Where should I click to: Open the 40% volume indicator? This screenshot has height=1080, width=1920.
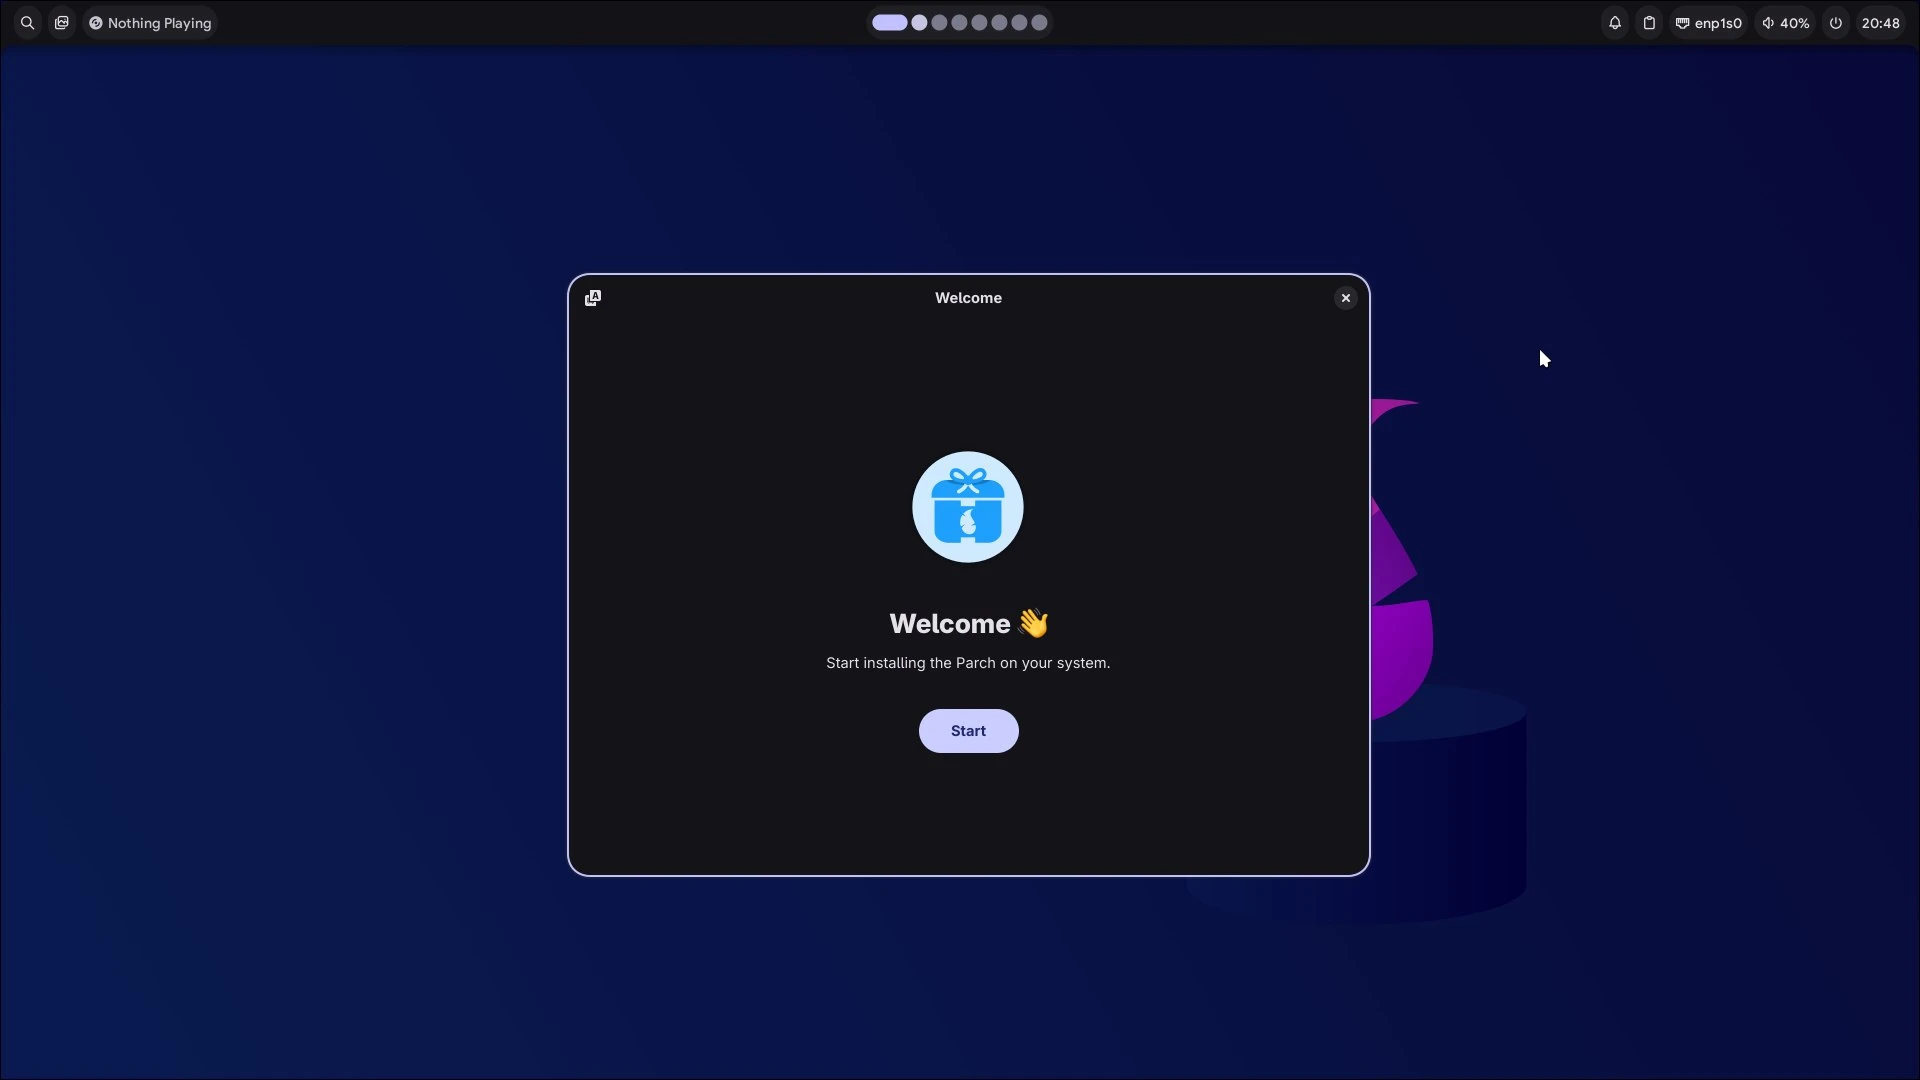pos(1786,23)
